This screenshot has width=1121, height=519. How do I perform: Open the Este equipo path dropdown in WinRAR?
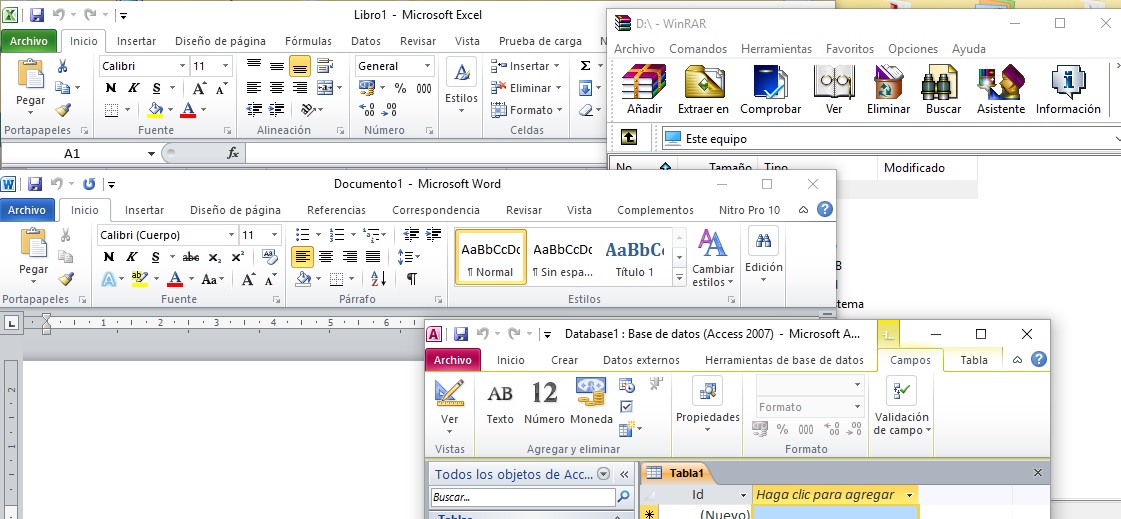(1116, 138)
